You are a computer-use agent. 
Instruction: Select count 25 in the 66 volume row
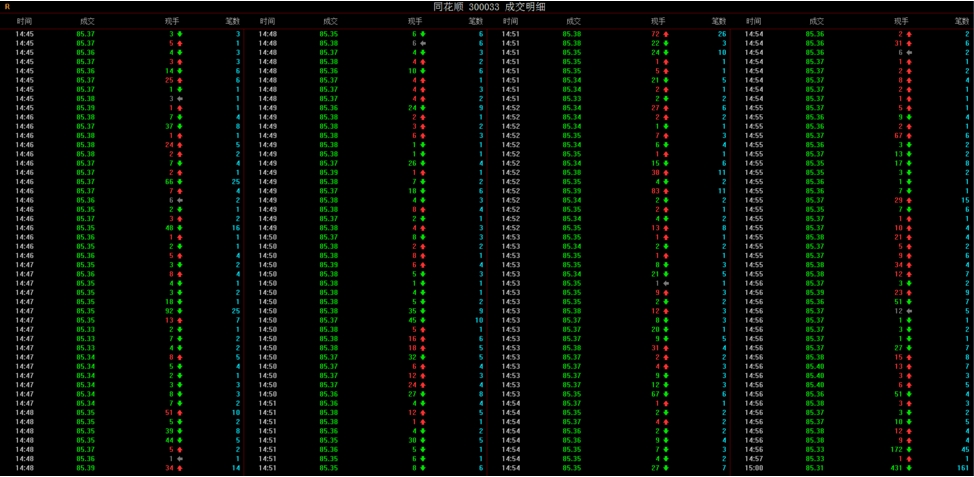click(x=235, y=182)
